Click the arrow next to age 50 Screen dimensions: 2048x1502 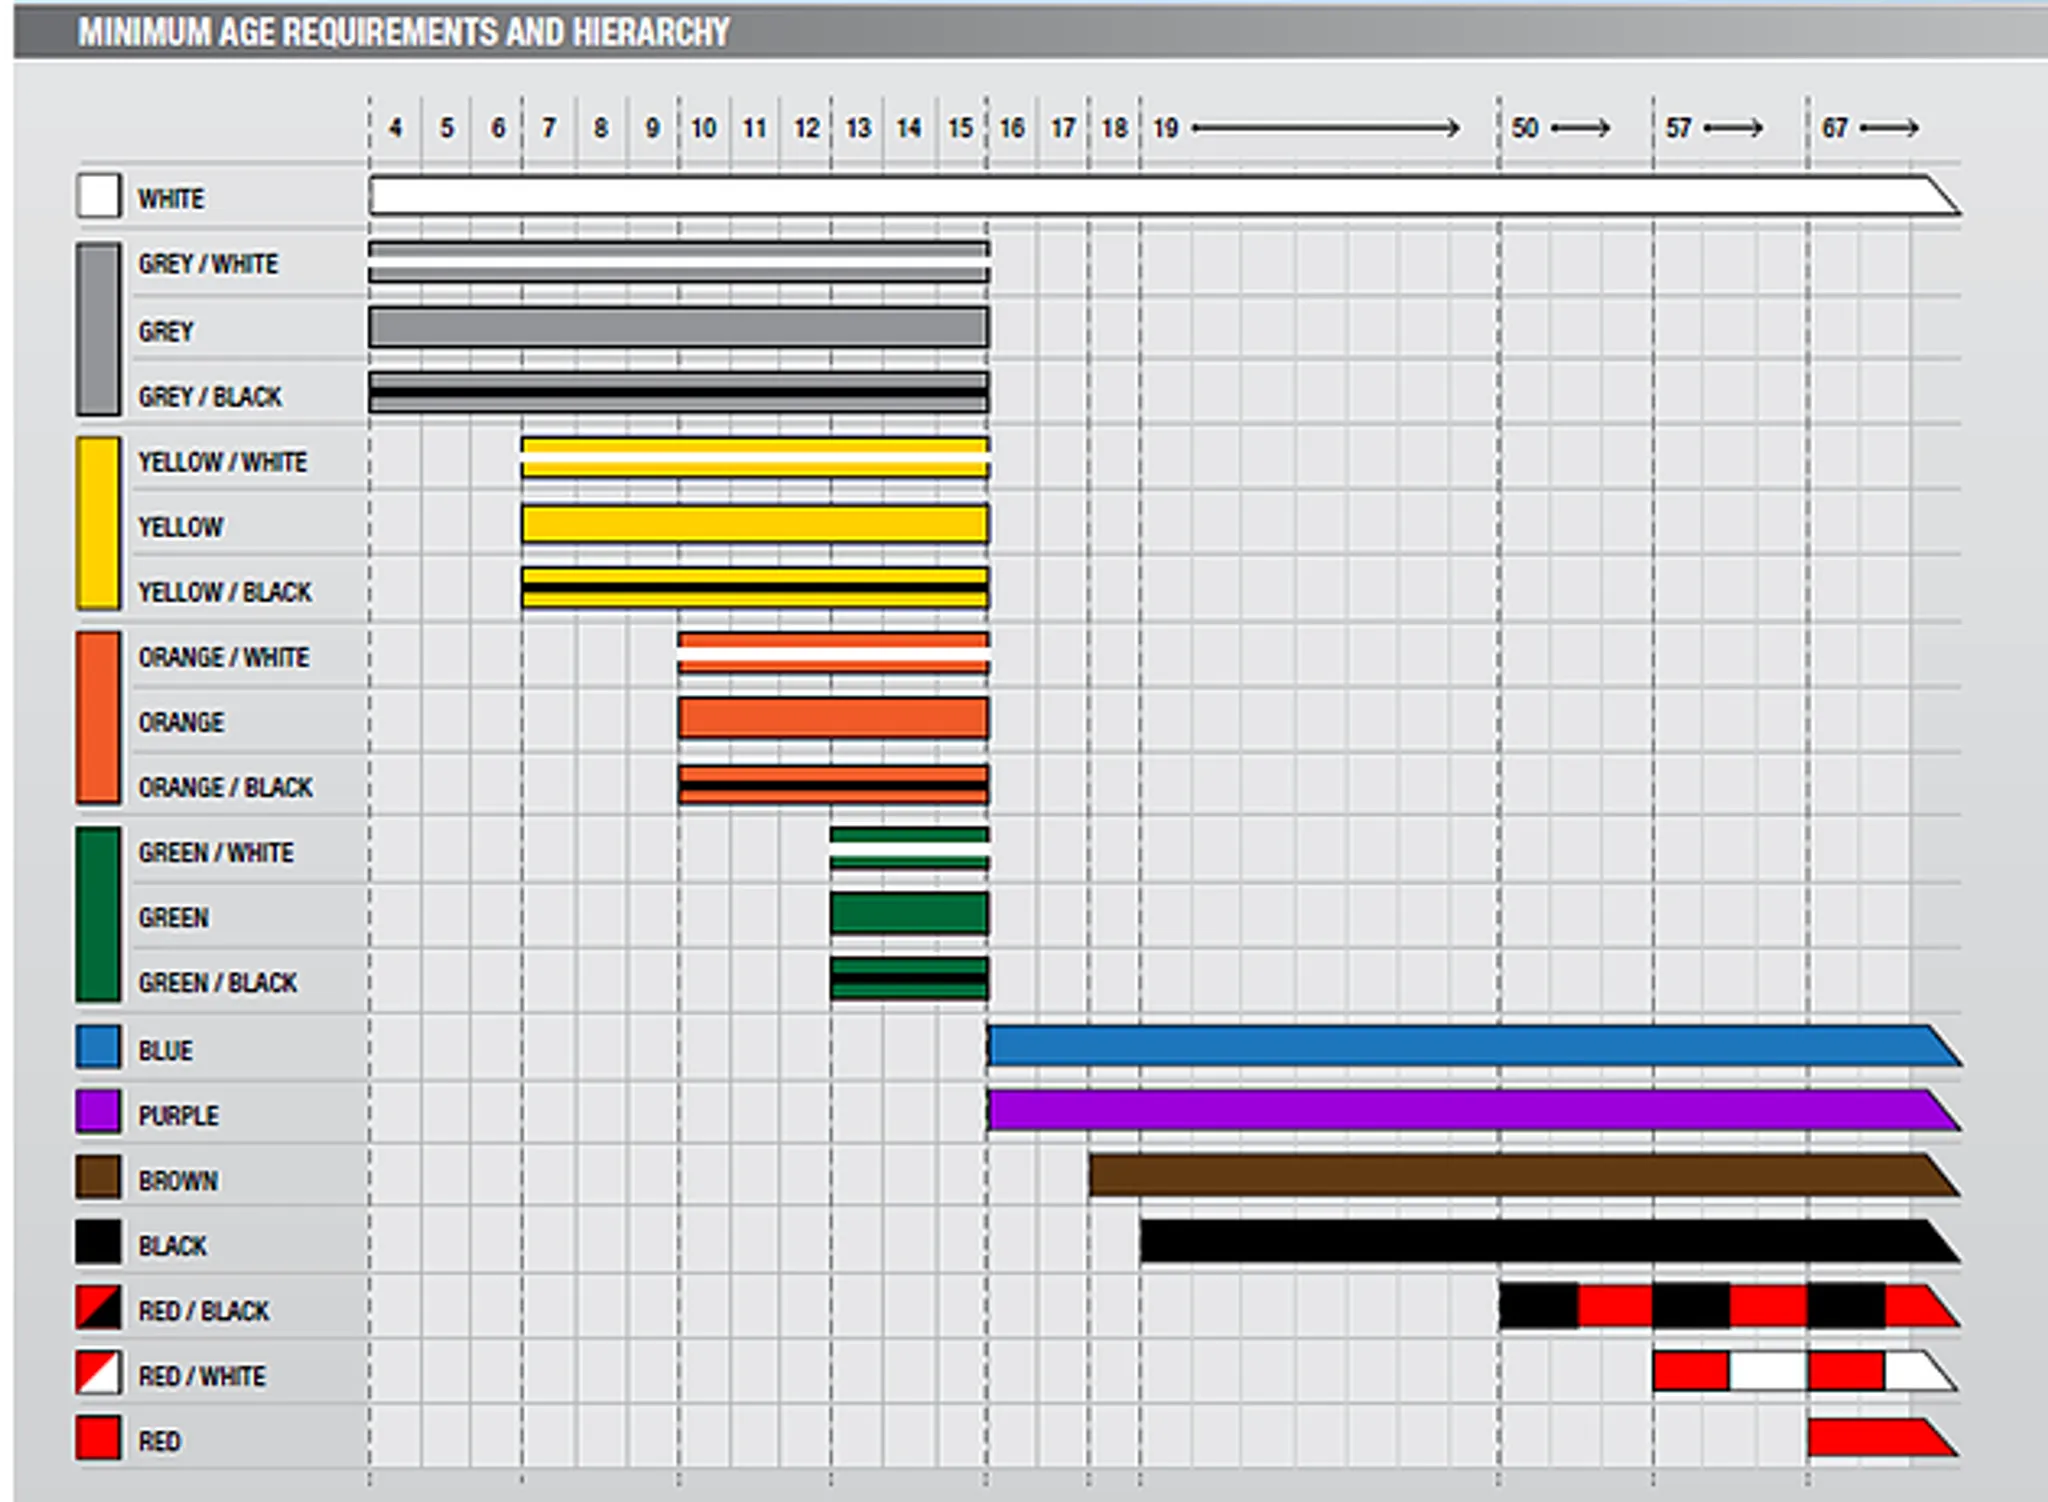pos(1580,128)
